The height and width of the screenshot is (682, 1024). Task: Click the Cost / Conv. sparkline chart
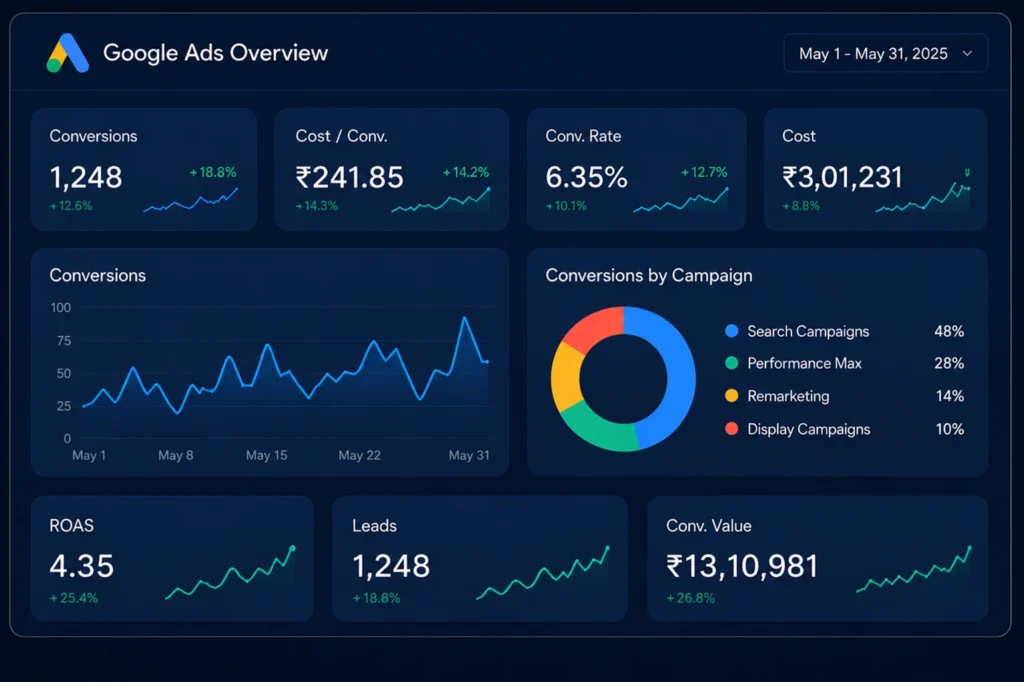point(441,200)
